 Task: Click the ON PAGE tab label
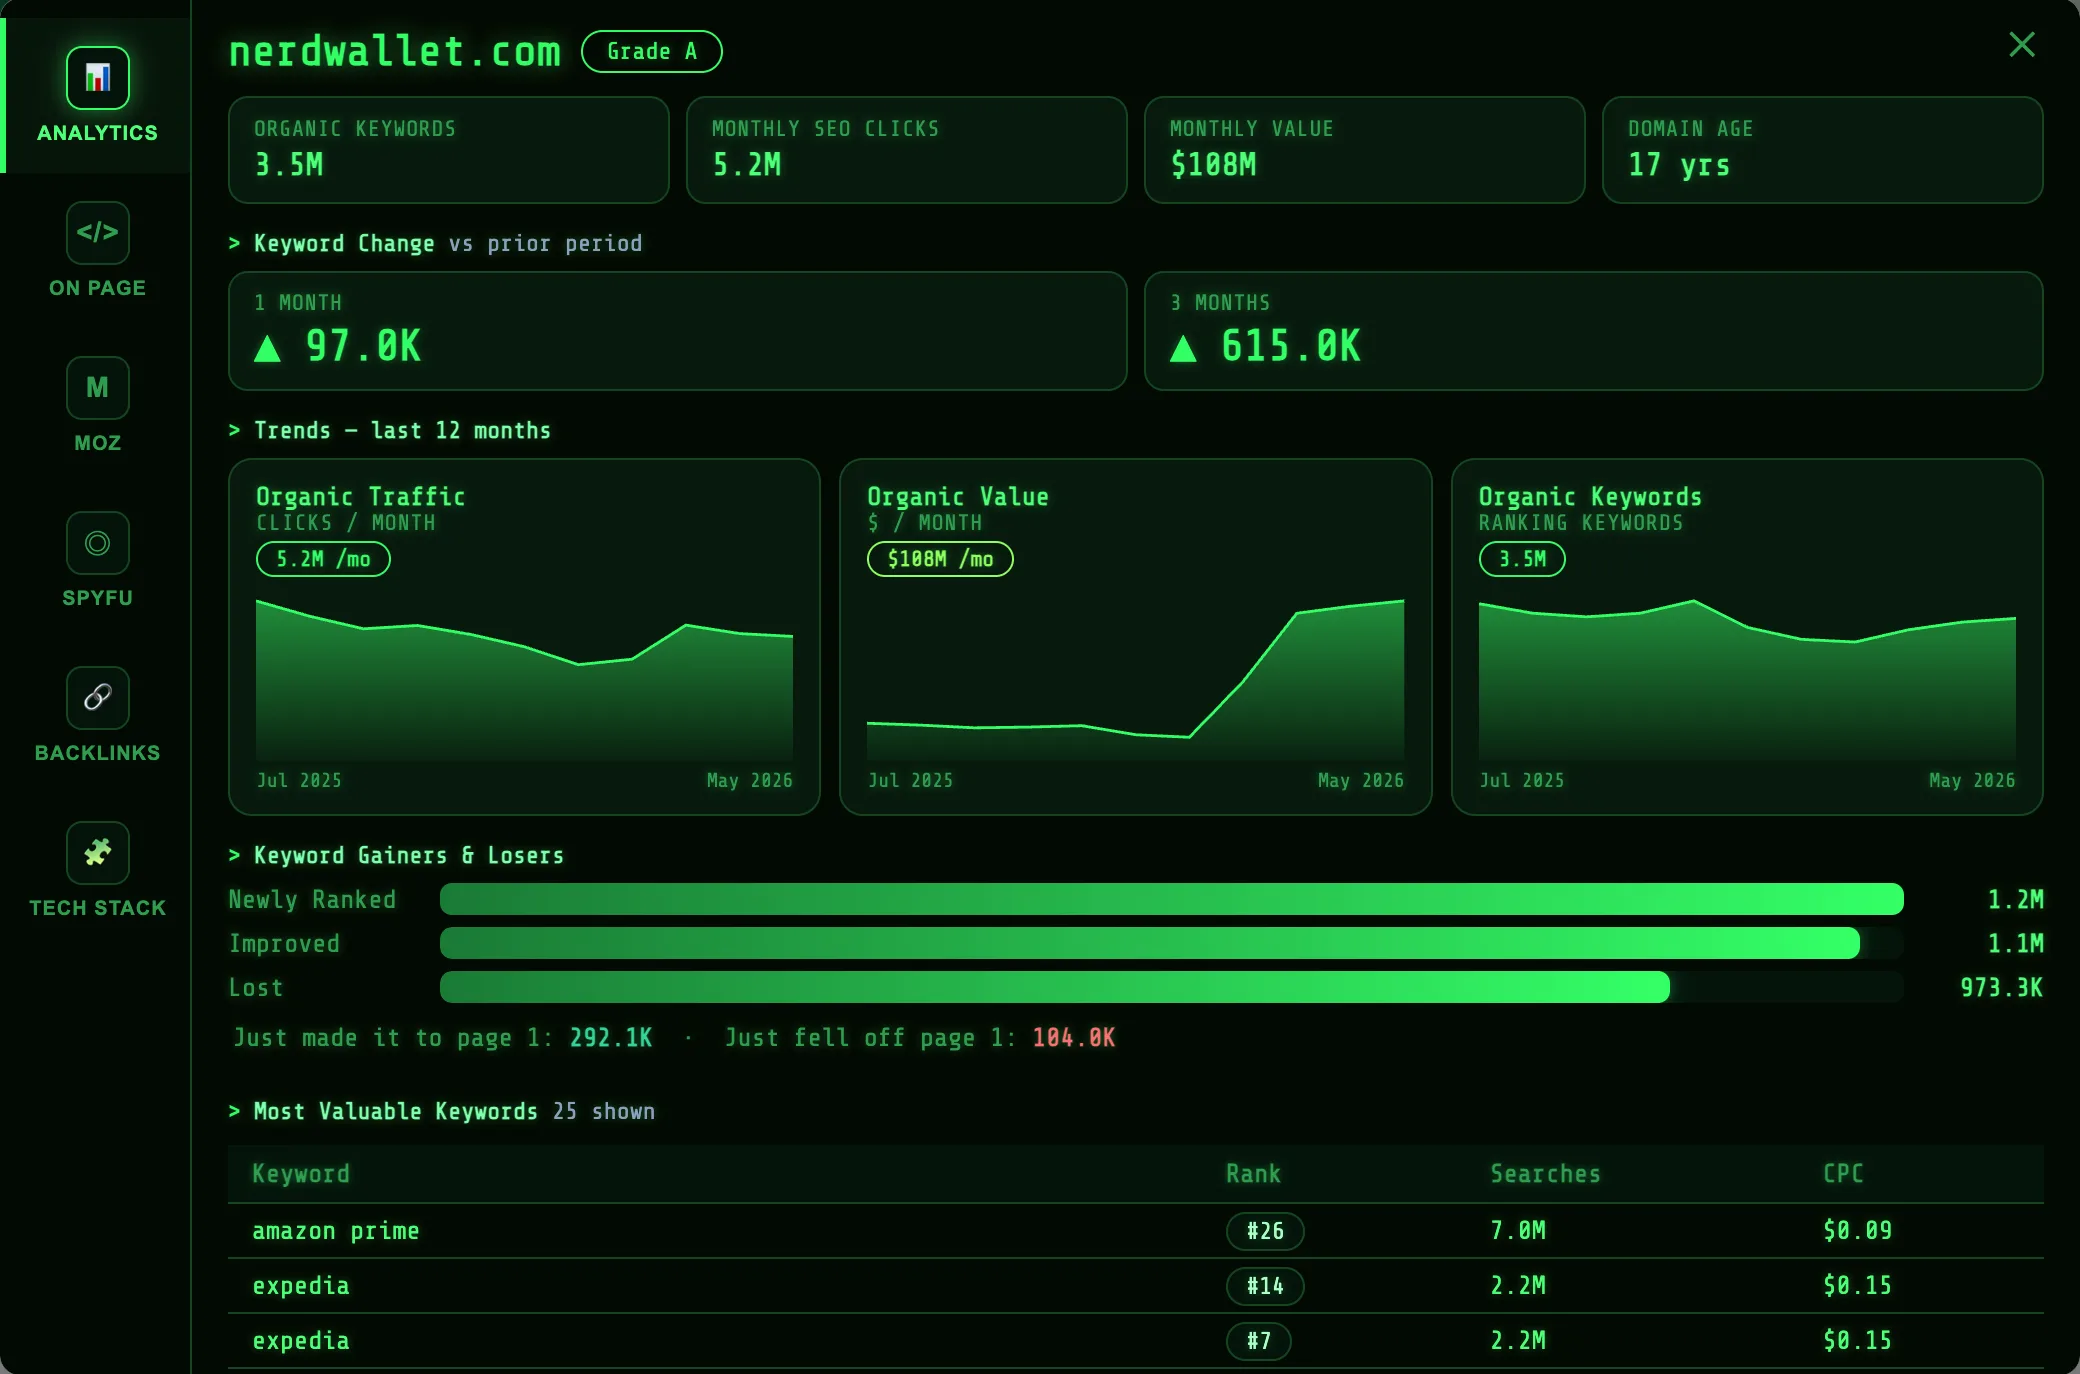point(97,288)
